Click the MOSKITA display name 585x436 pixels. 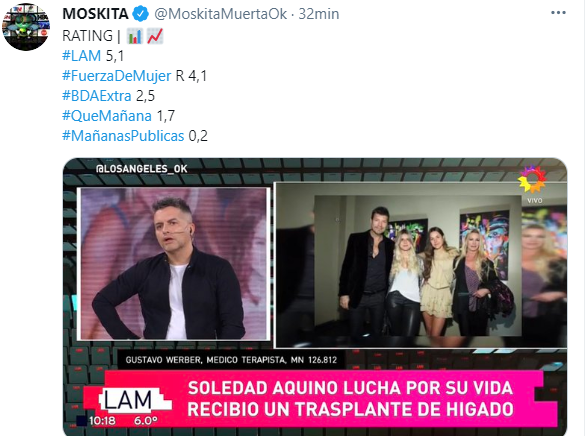coord(96,14)
